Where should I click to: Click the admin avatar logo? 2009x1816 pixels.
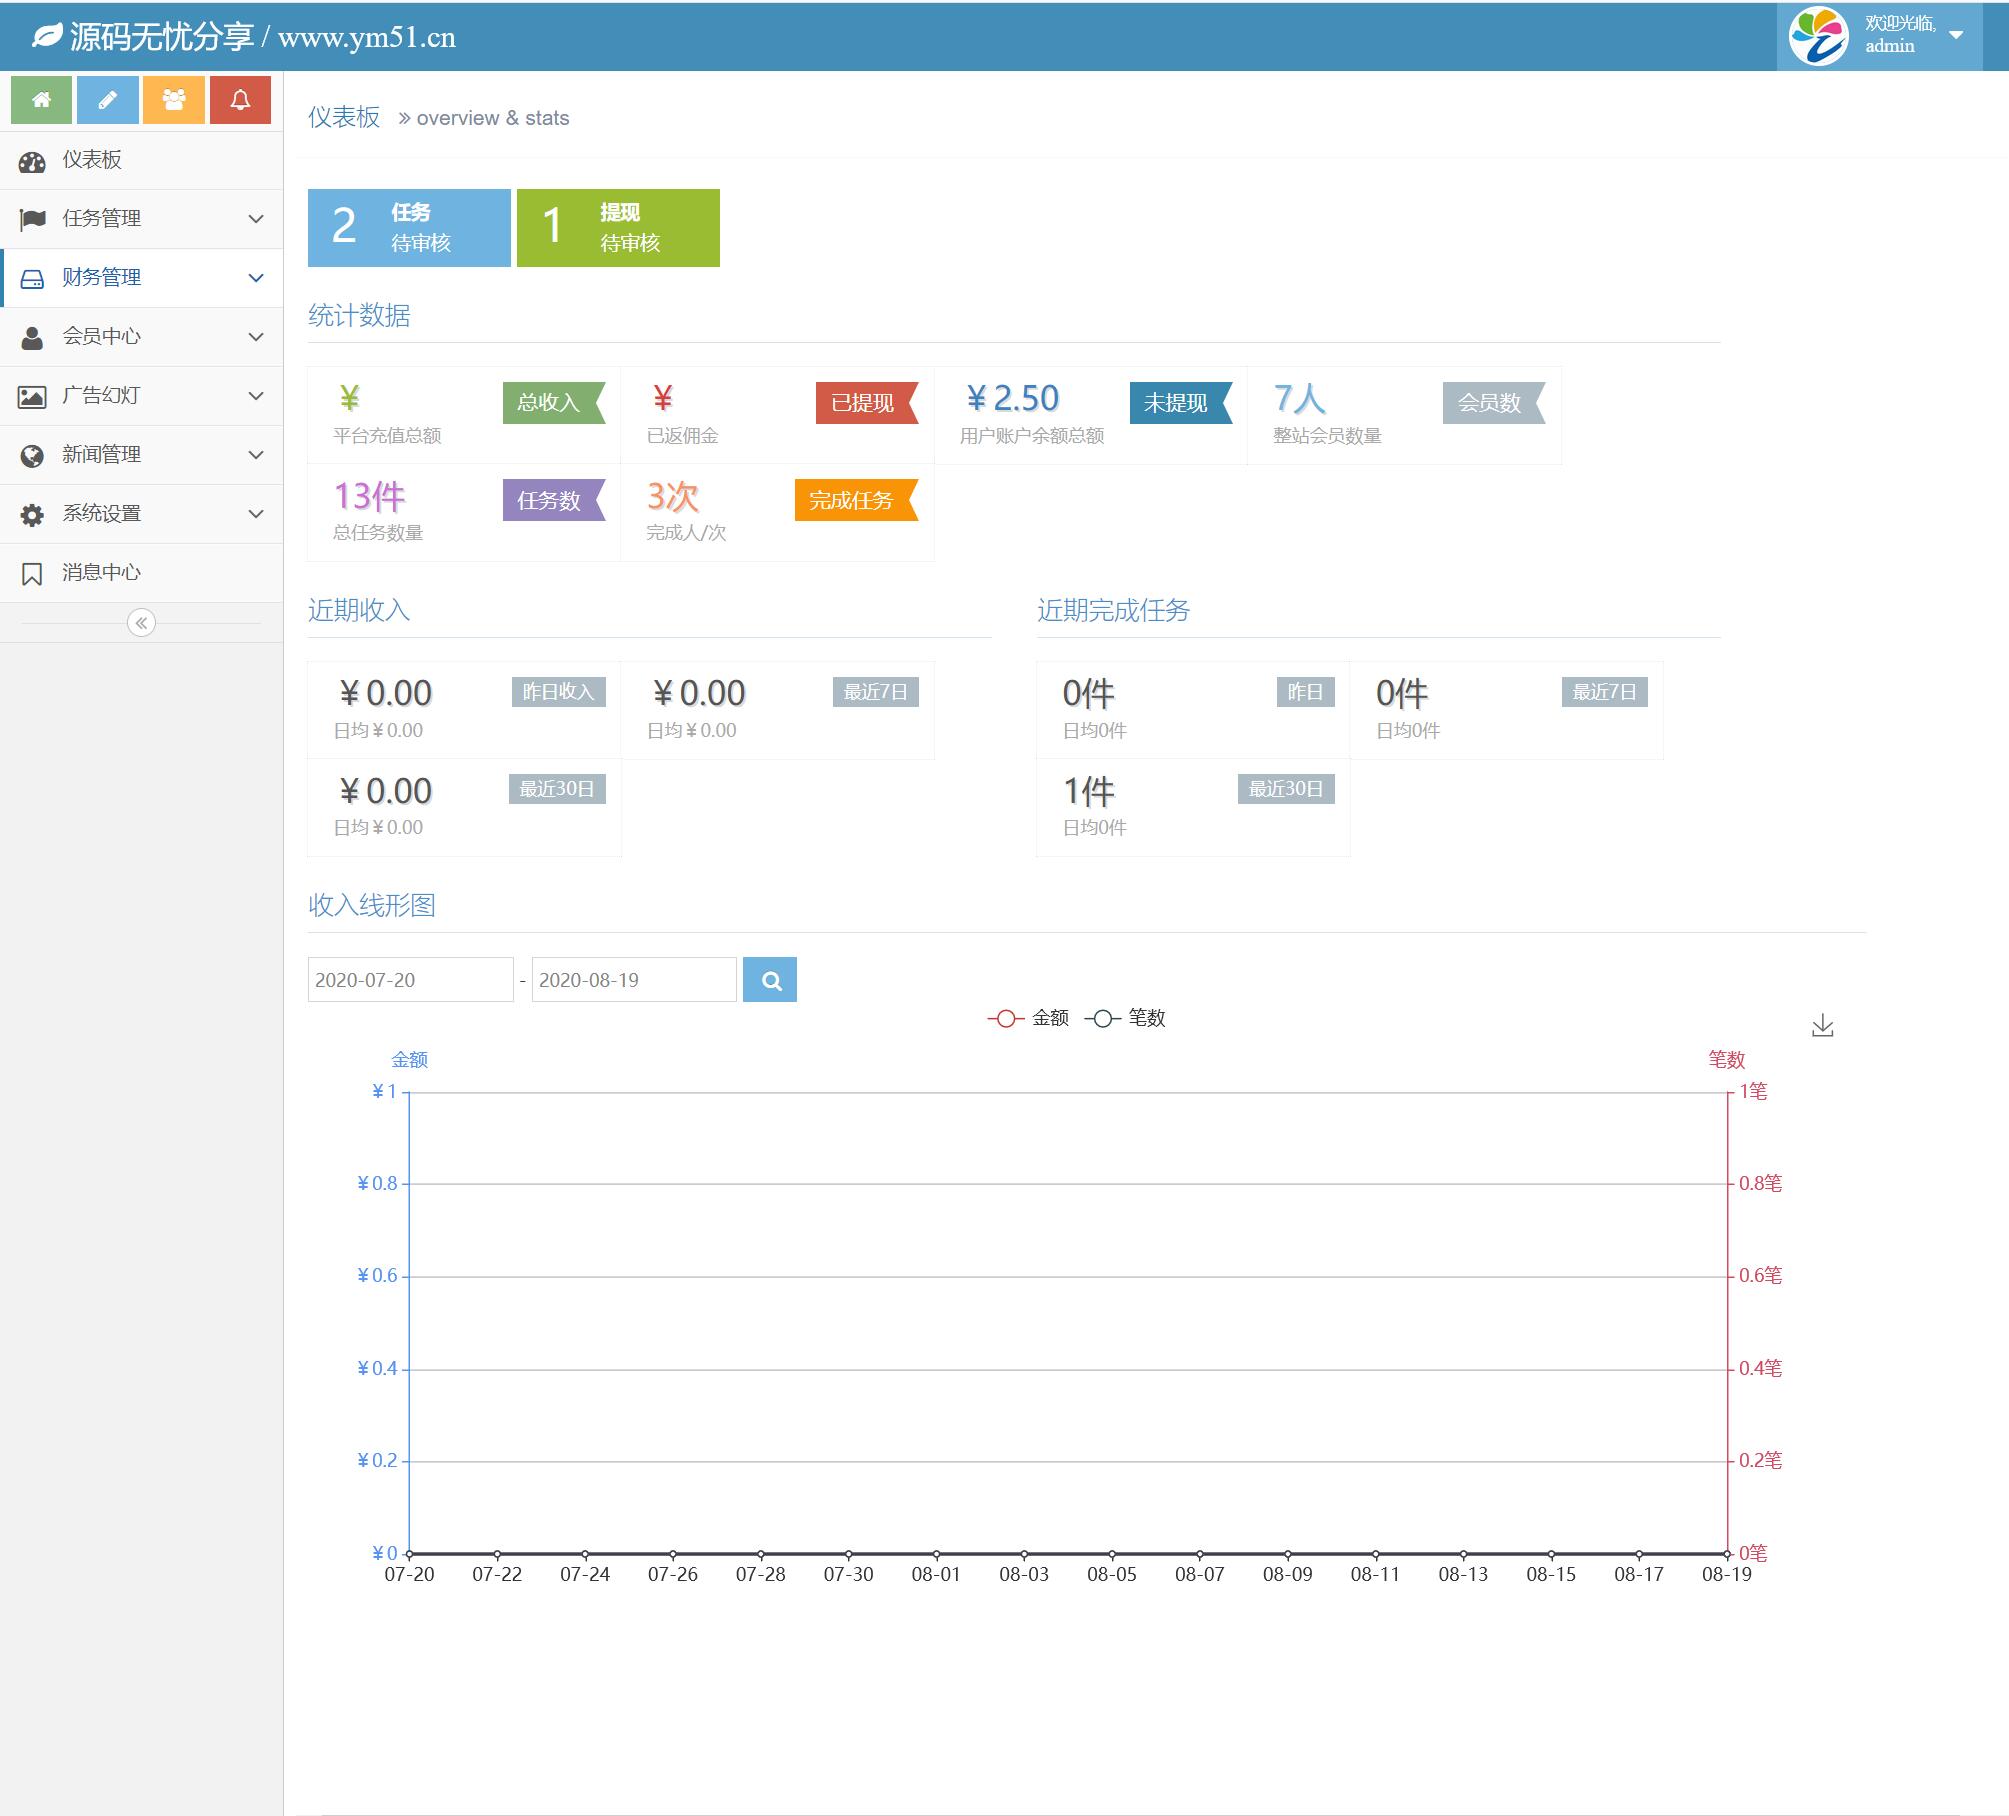tap(1818, 36)
